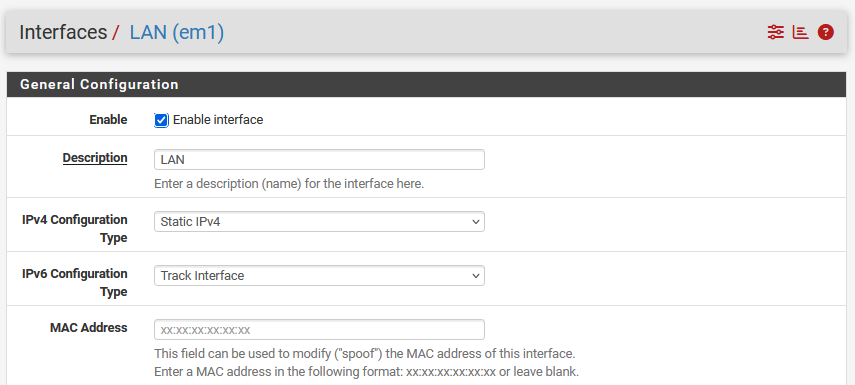The width and height of the screenshot is (855, 385).
Task: Open the IPv6 Configuration Type dropdown
Action: pos(319,275)
